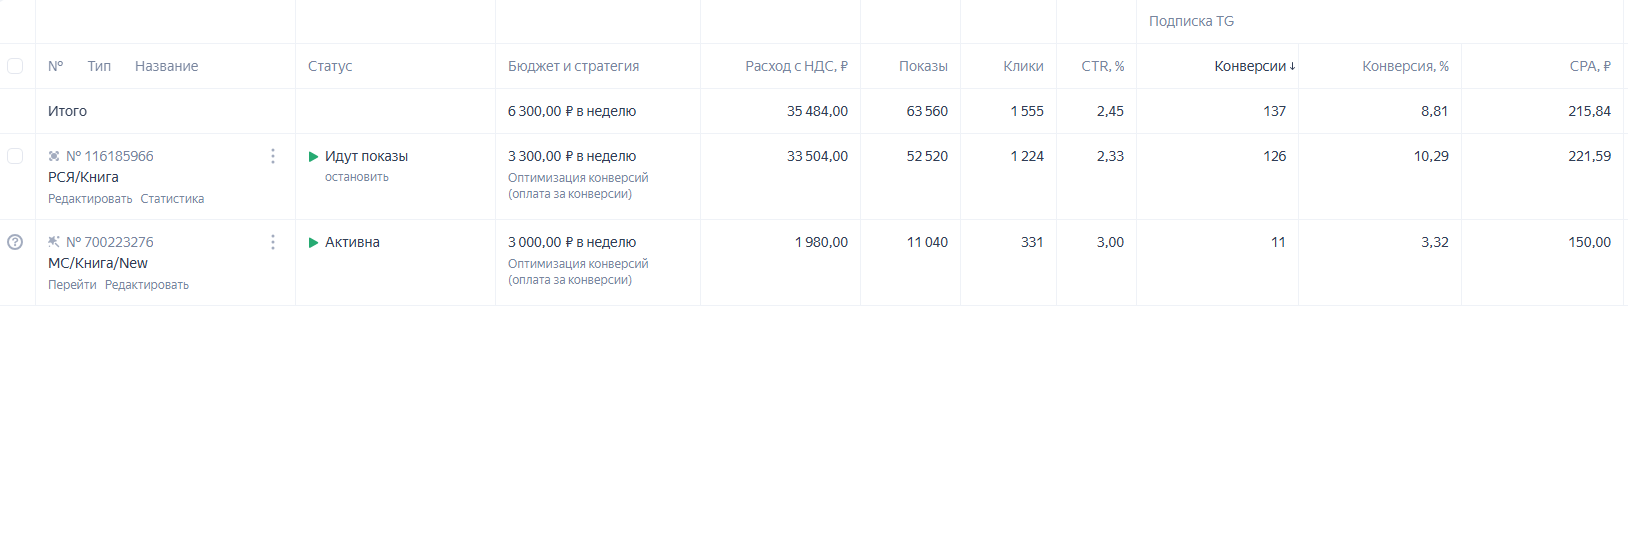Toggle the select-all checkbox in table header
Viewport: 1630px width, 536px height.
15,66
